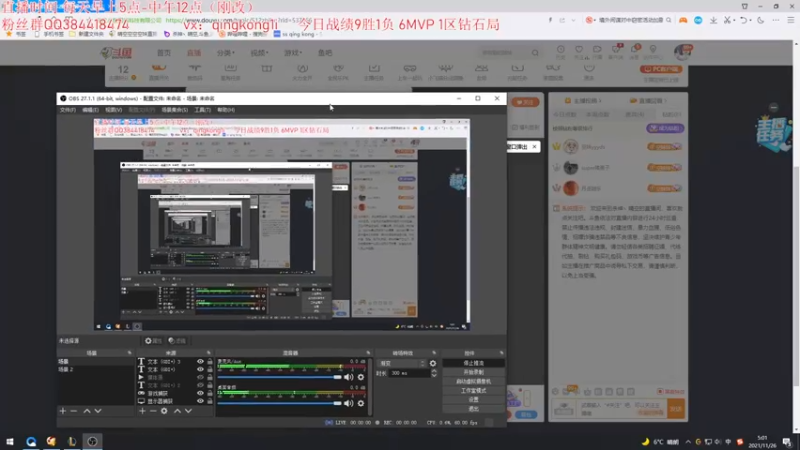Expand the 分类 menu on Douyu
Viewport: 800px width, 450px height.
tap(226, 53)
